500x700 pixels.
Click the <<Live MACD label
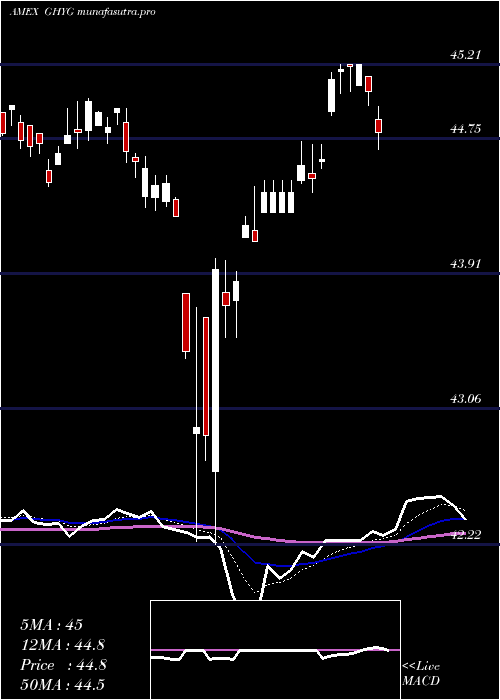(421, 673)
